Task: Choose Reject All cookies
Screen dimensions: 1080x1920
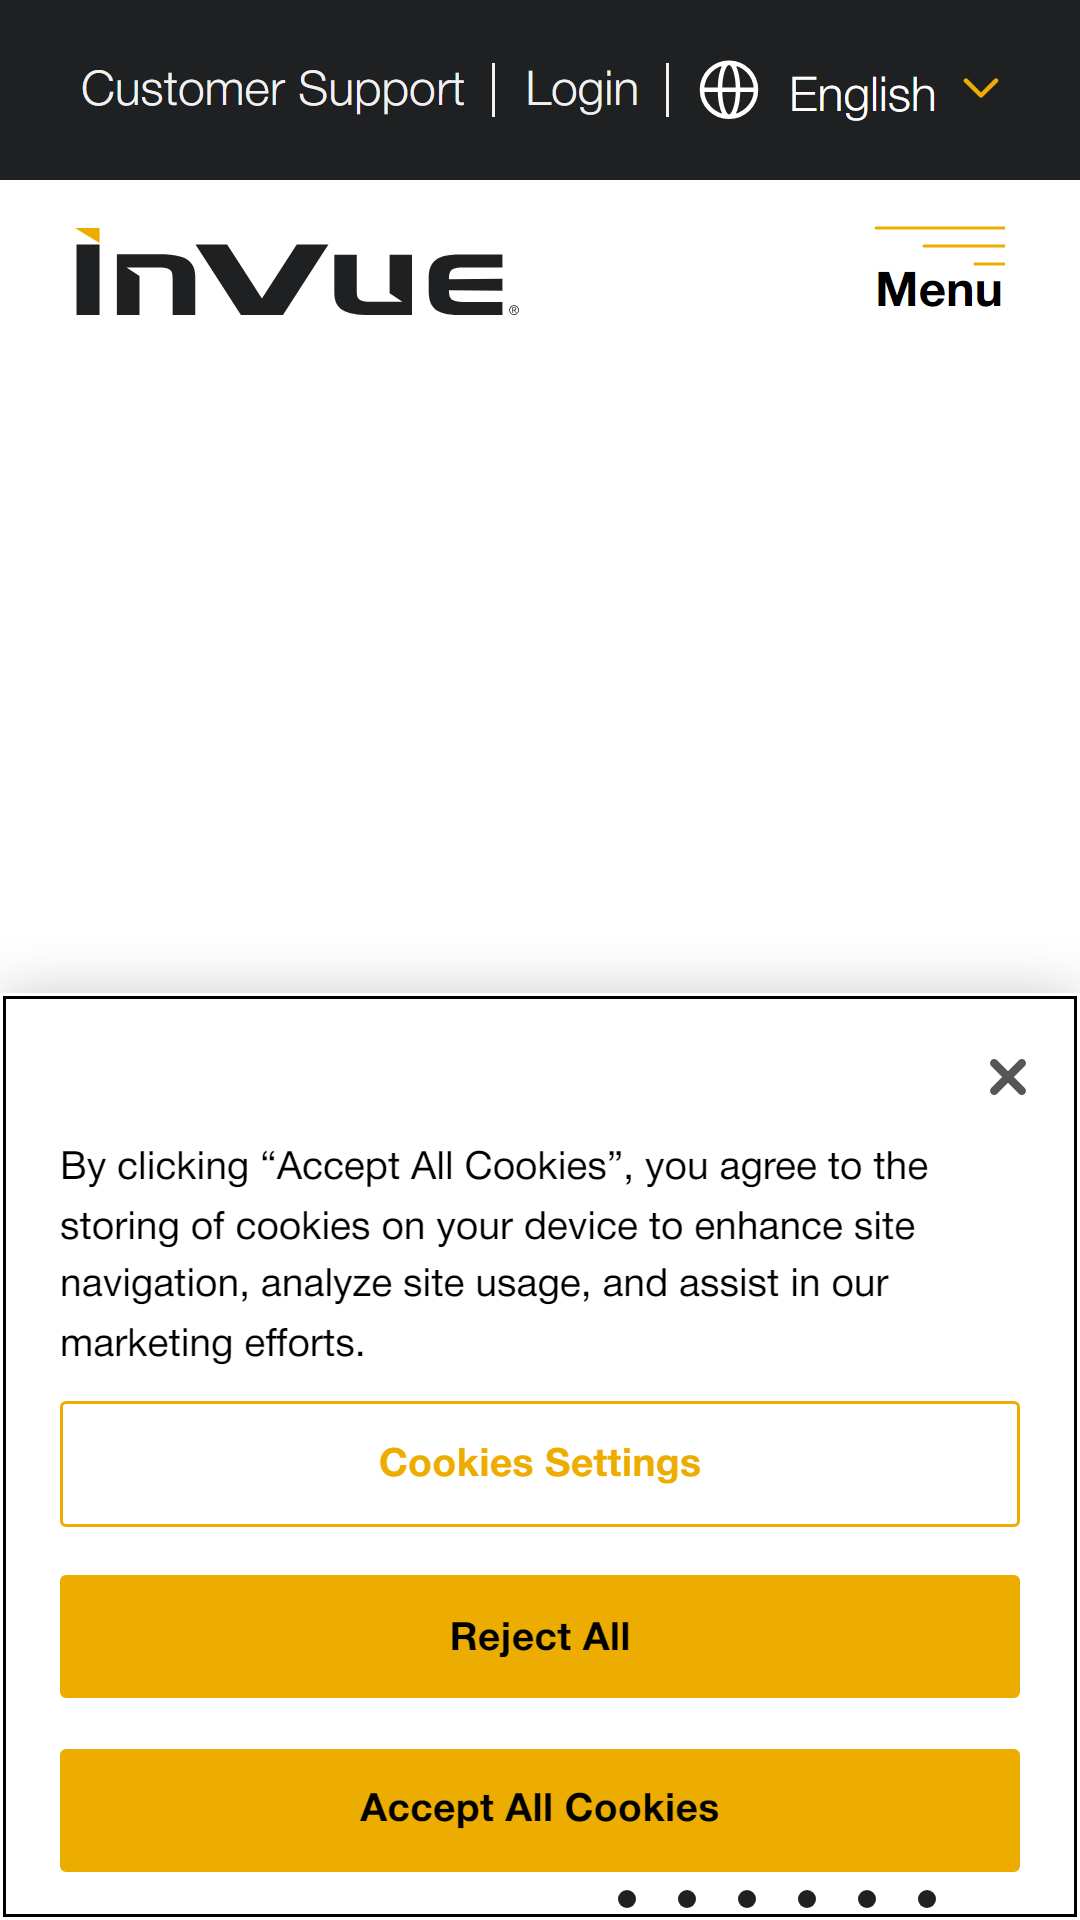Action: tap(540, 1637)
